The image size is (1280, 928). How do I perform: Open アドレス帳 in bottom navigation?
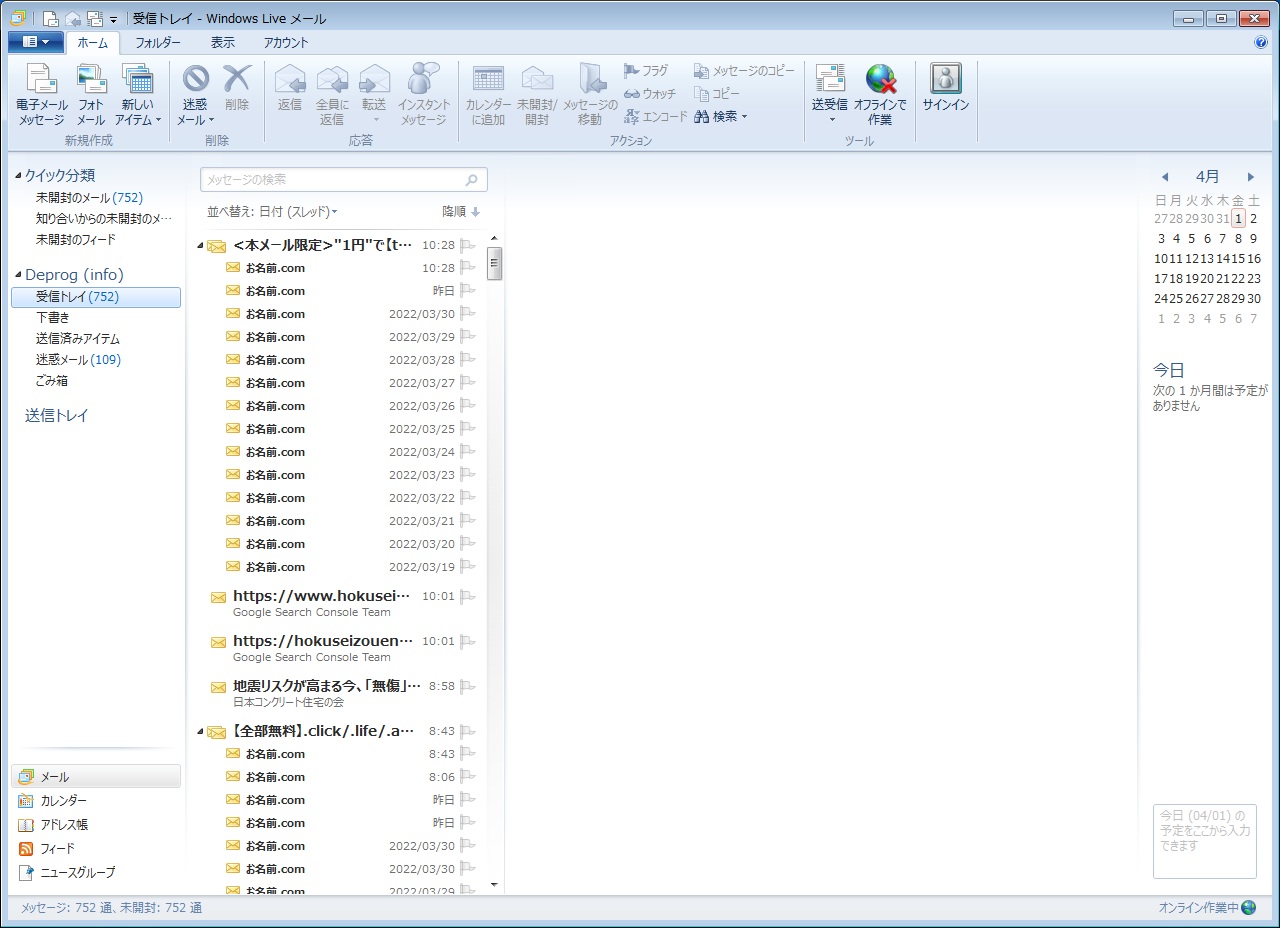pos(96,825)
